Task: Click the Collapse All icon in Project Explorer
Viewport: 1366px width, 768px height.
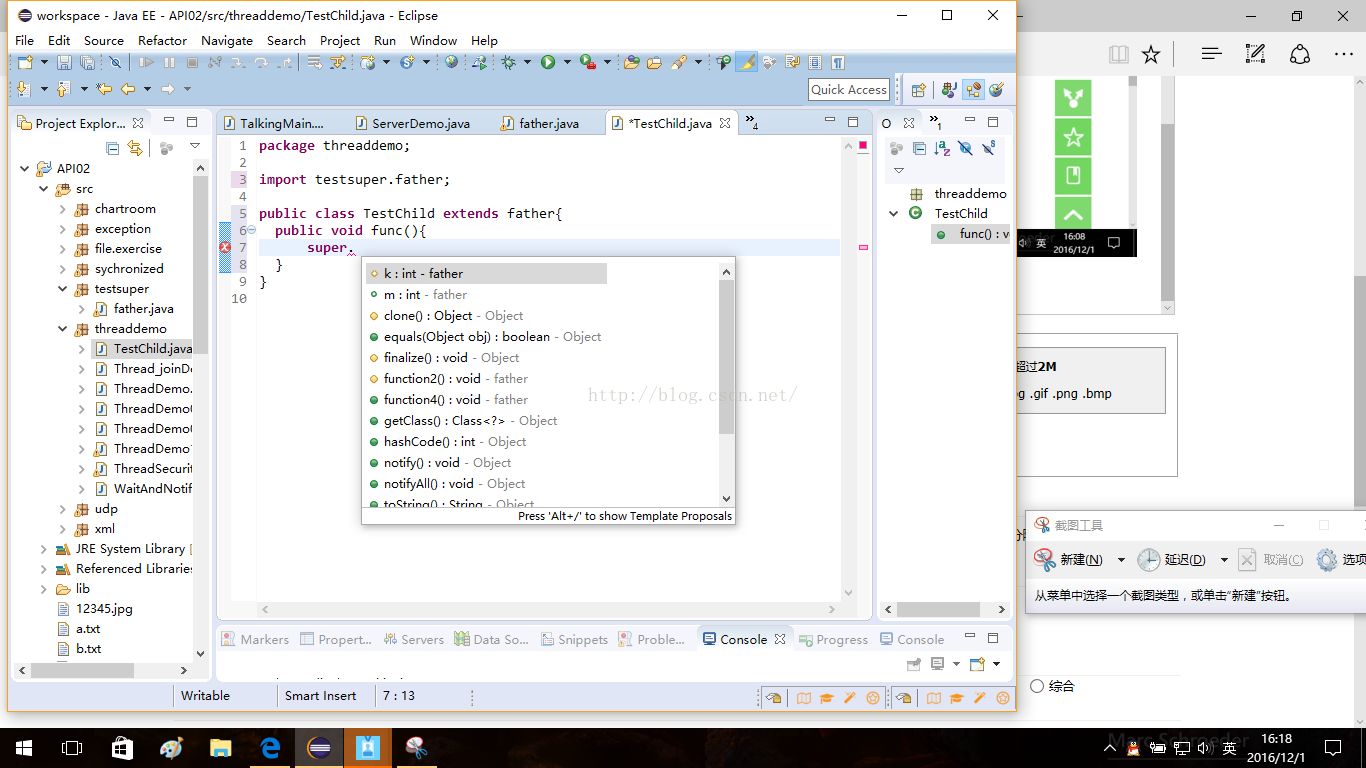Action: tap(113, 148)
